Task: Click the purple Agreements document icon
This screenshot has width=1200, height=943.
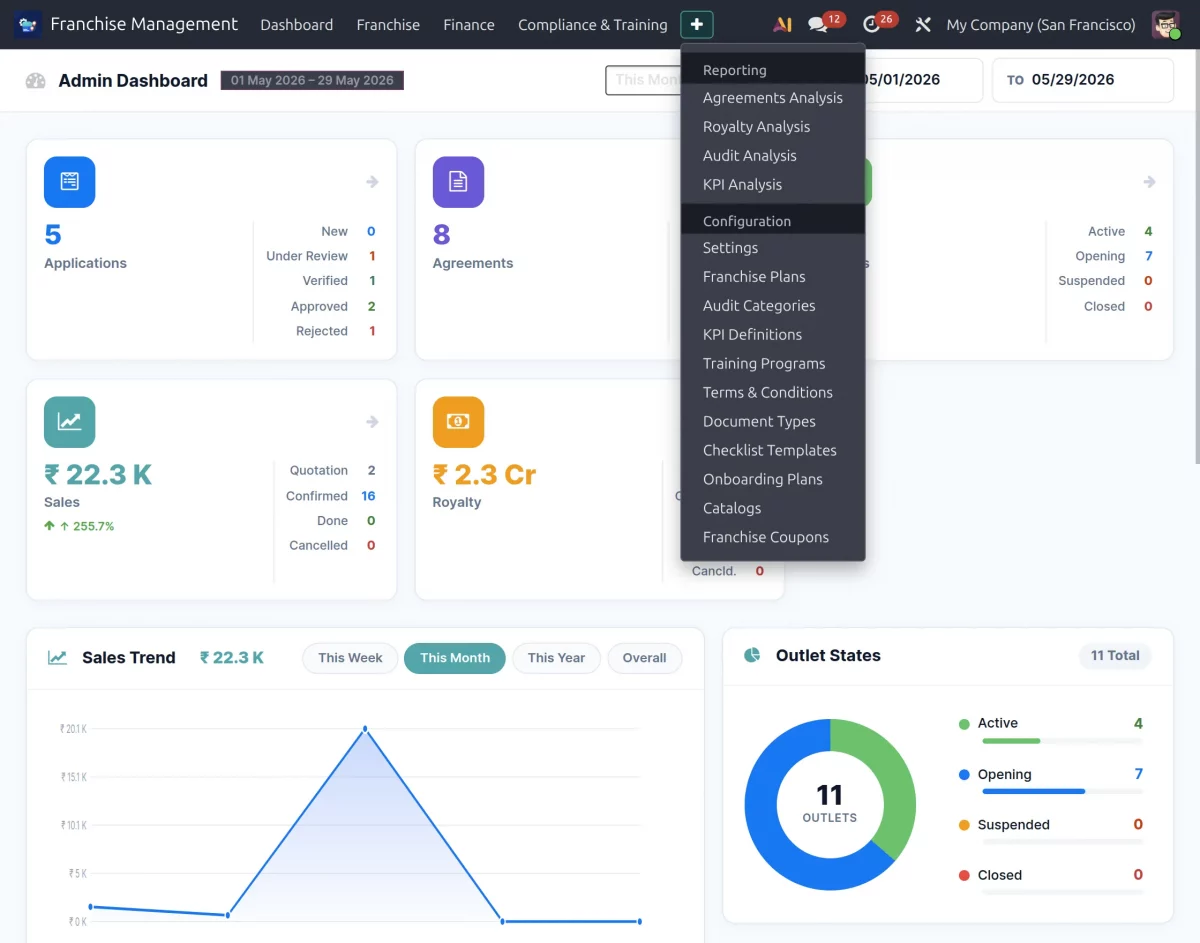Action: 458,182
